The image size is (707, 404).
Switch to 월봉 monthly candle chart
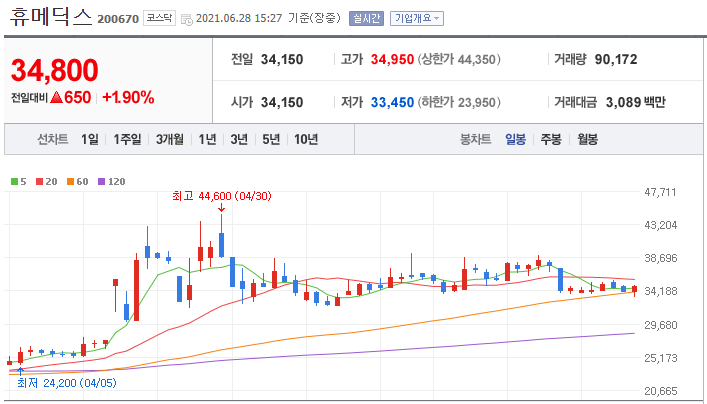(588, 139)
